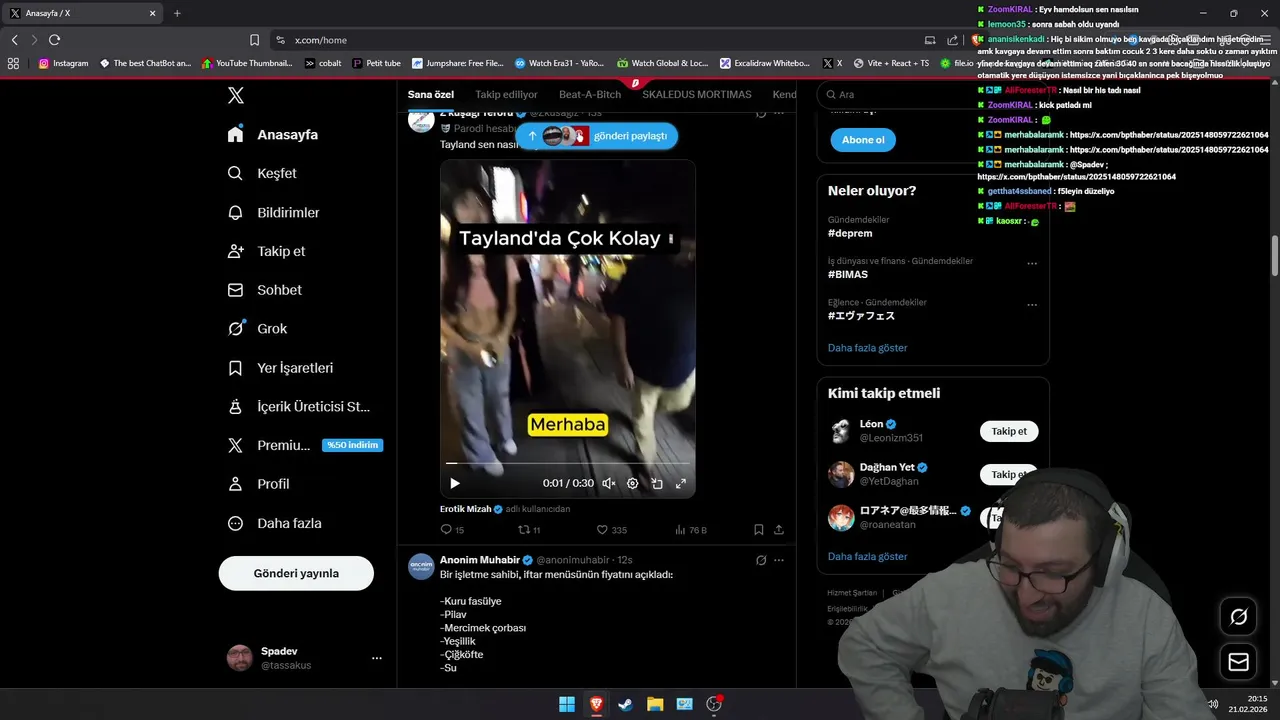Open Premium with %50 indirim badge

coord(304,445)
